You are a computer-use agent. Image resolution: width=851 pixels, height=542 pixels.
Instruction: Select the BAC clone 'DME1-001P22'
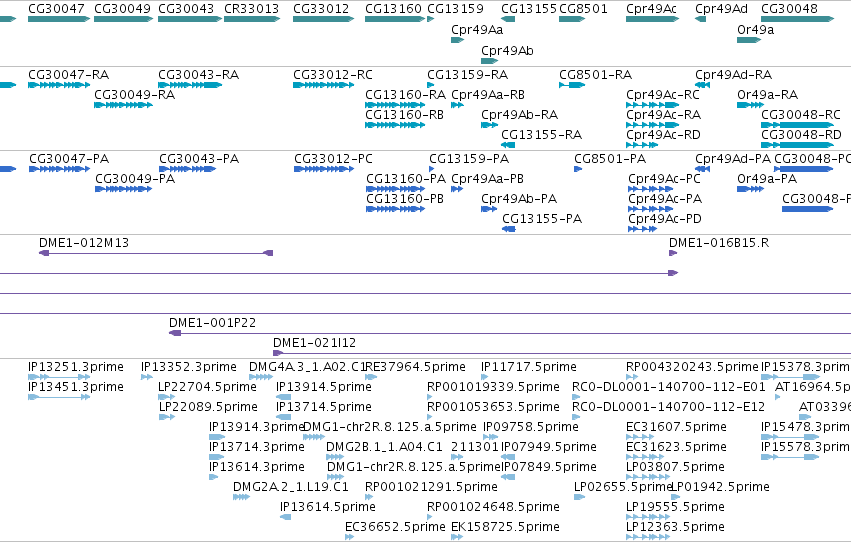coord(212,323)
